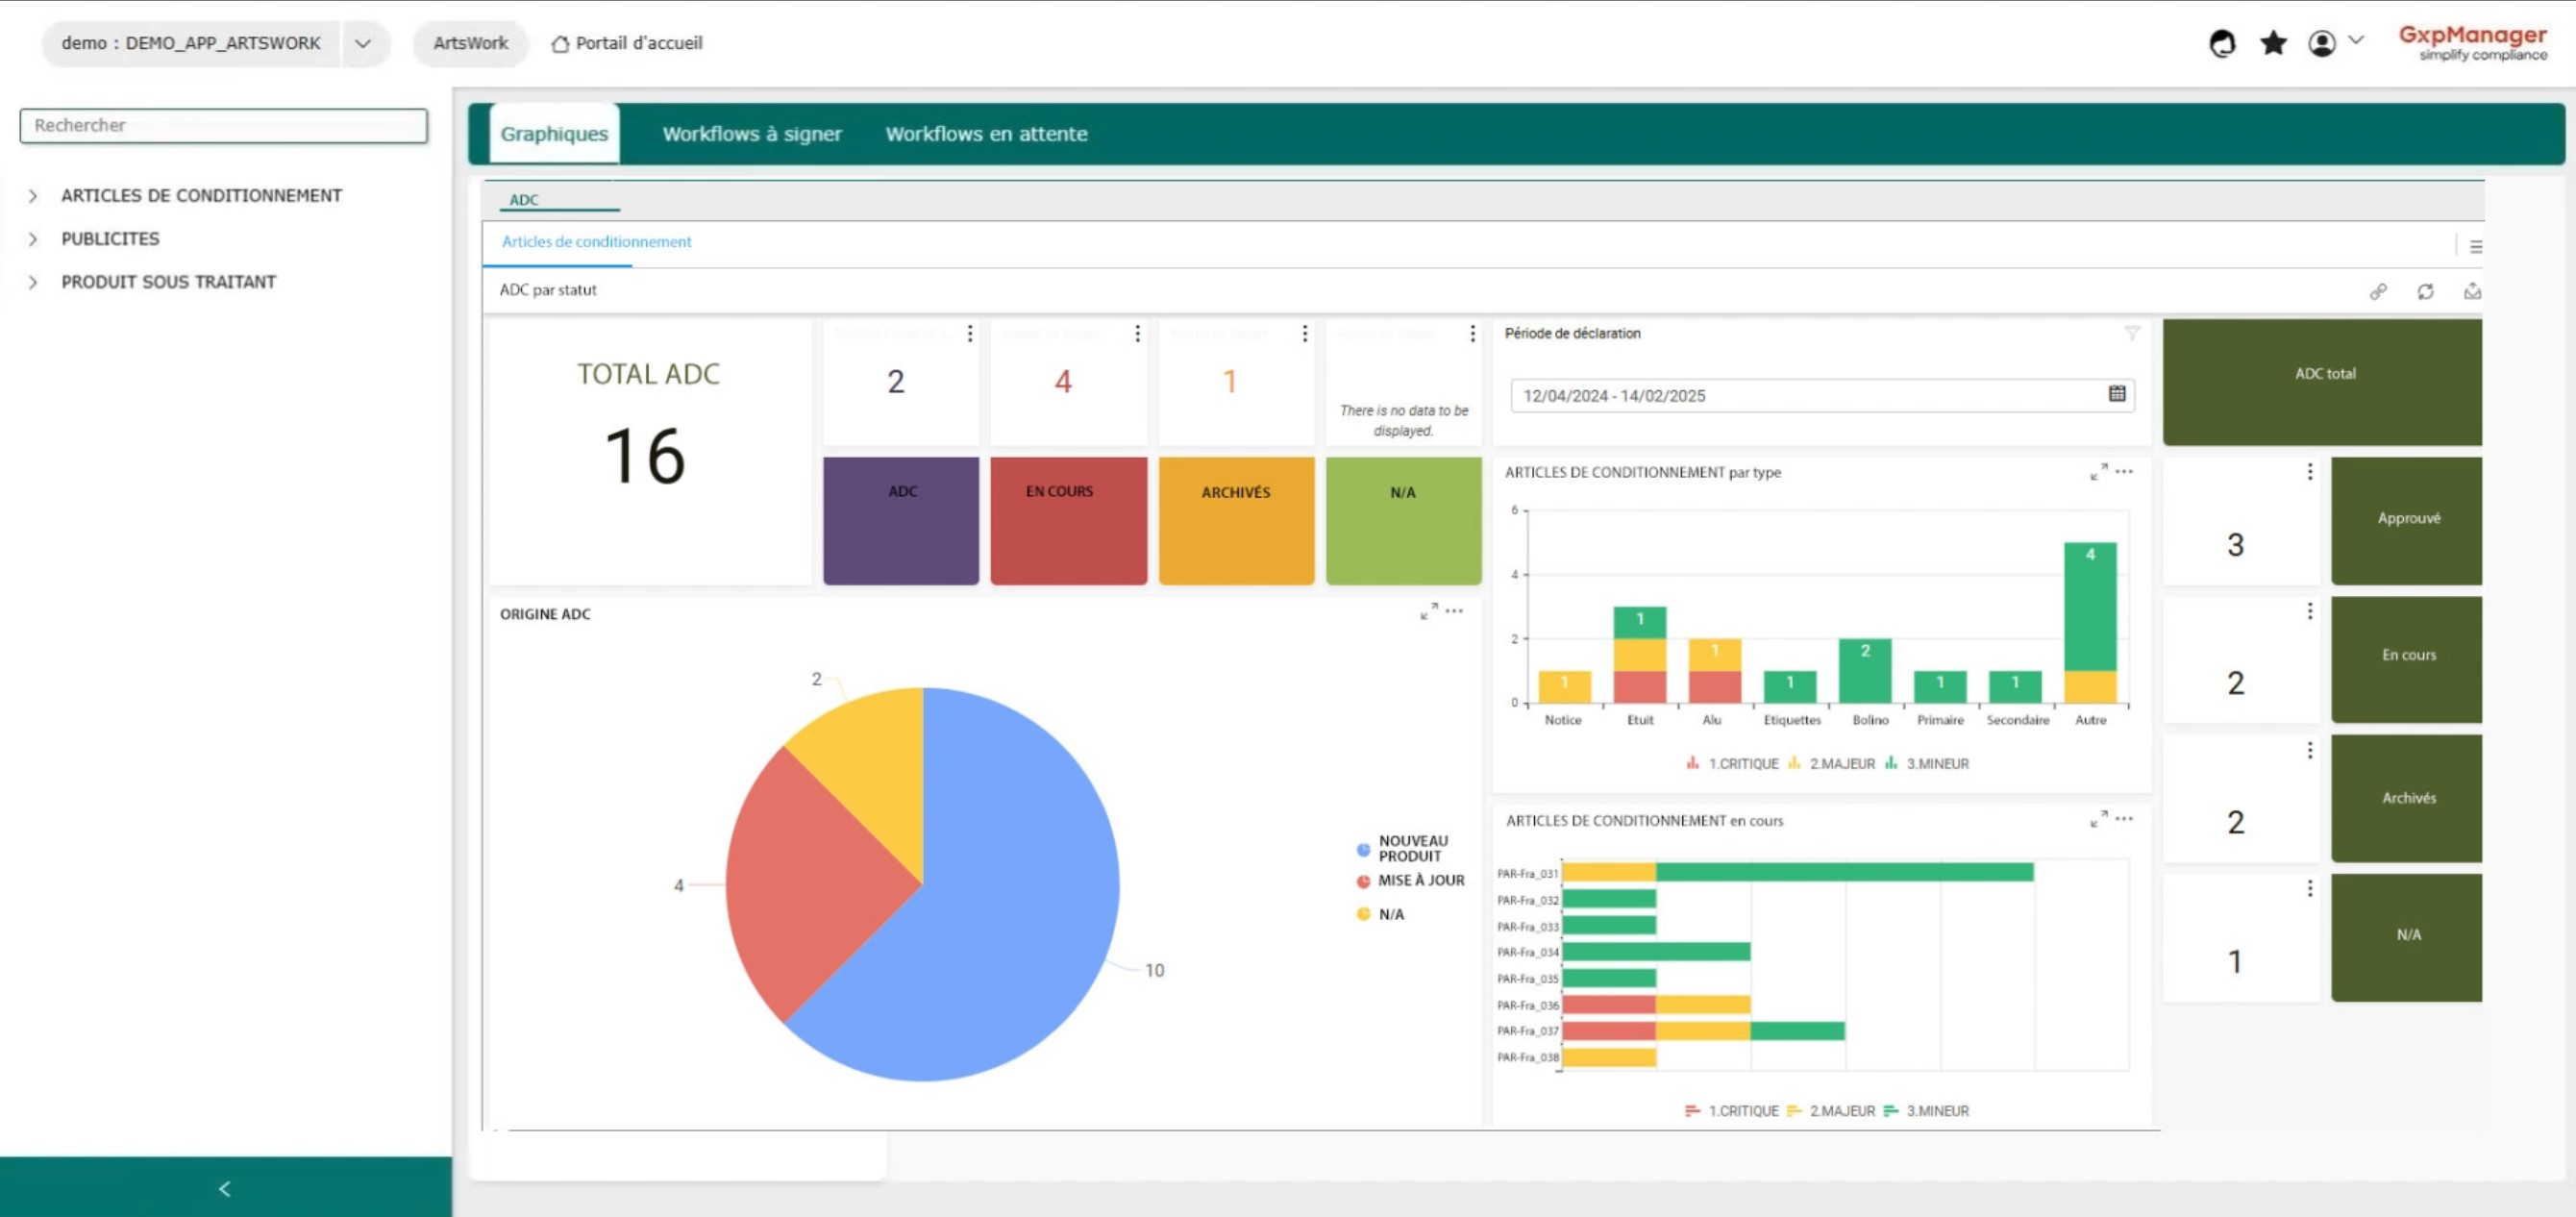Image resolution: width=2576 pixels, height=1217 pixels.
Task: Switch to Workflows à signer tab
Action: point(751,134)
